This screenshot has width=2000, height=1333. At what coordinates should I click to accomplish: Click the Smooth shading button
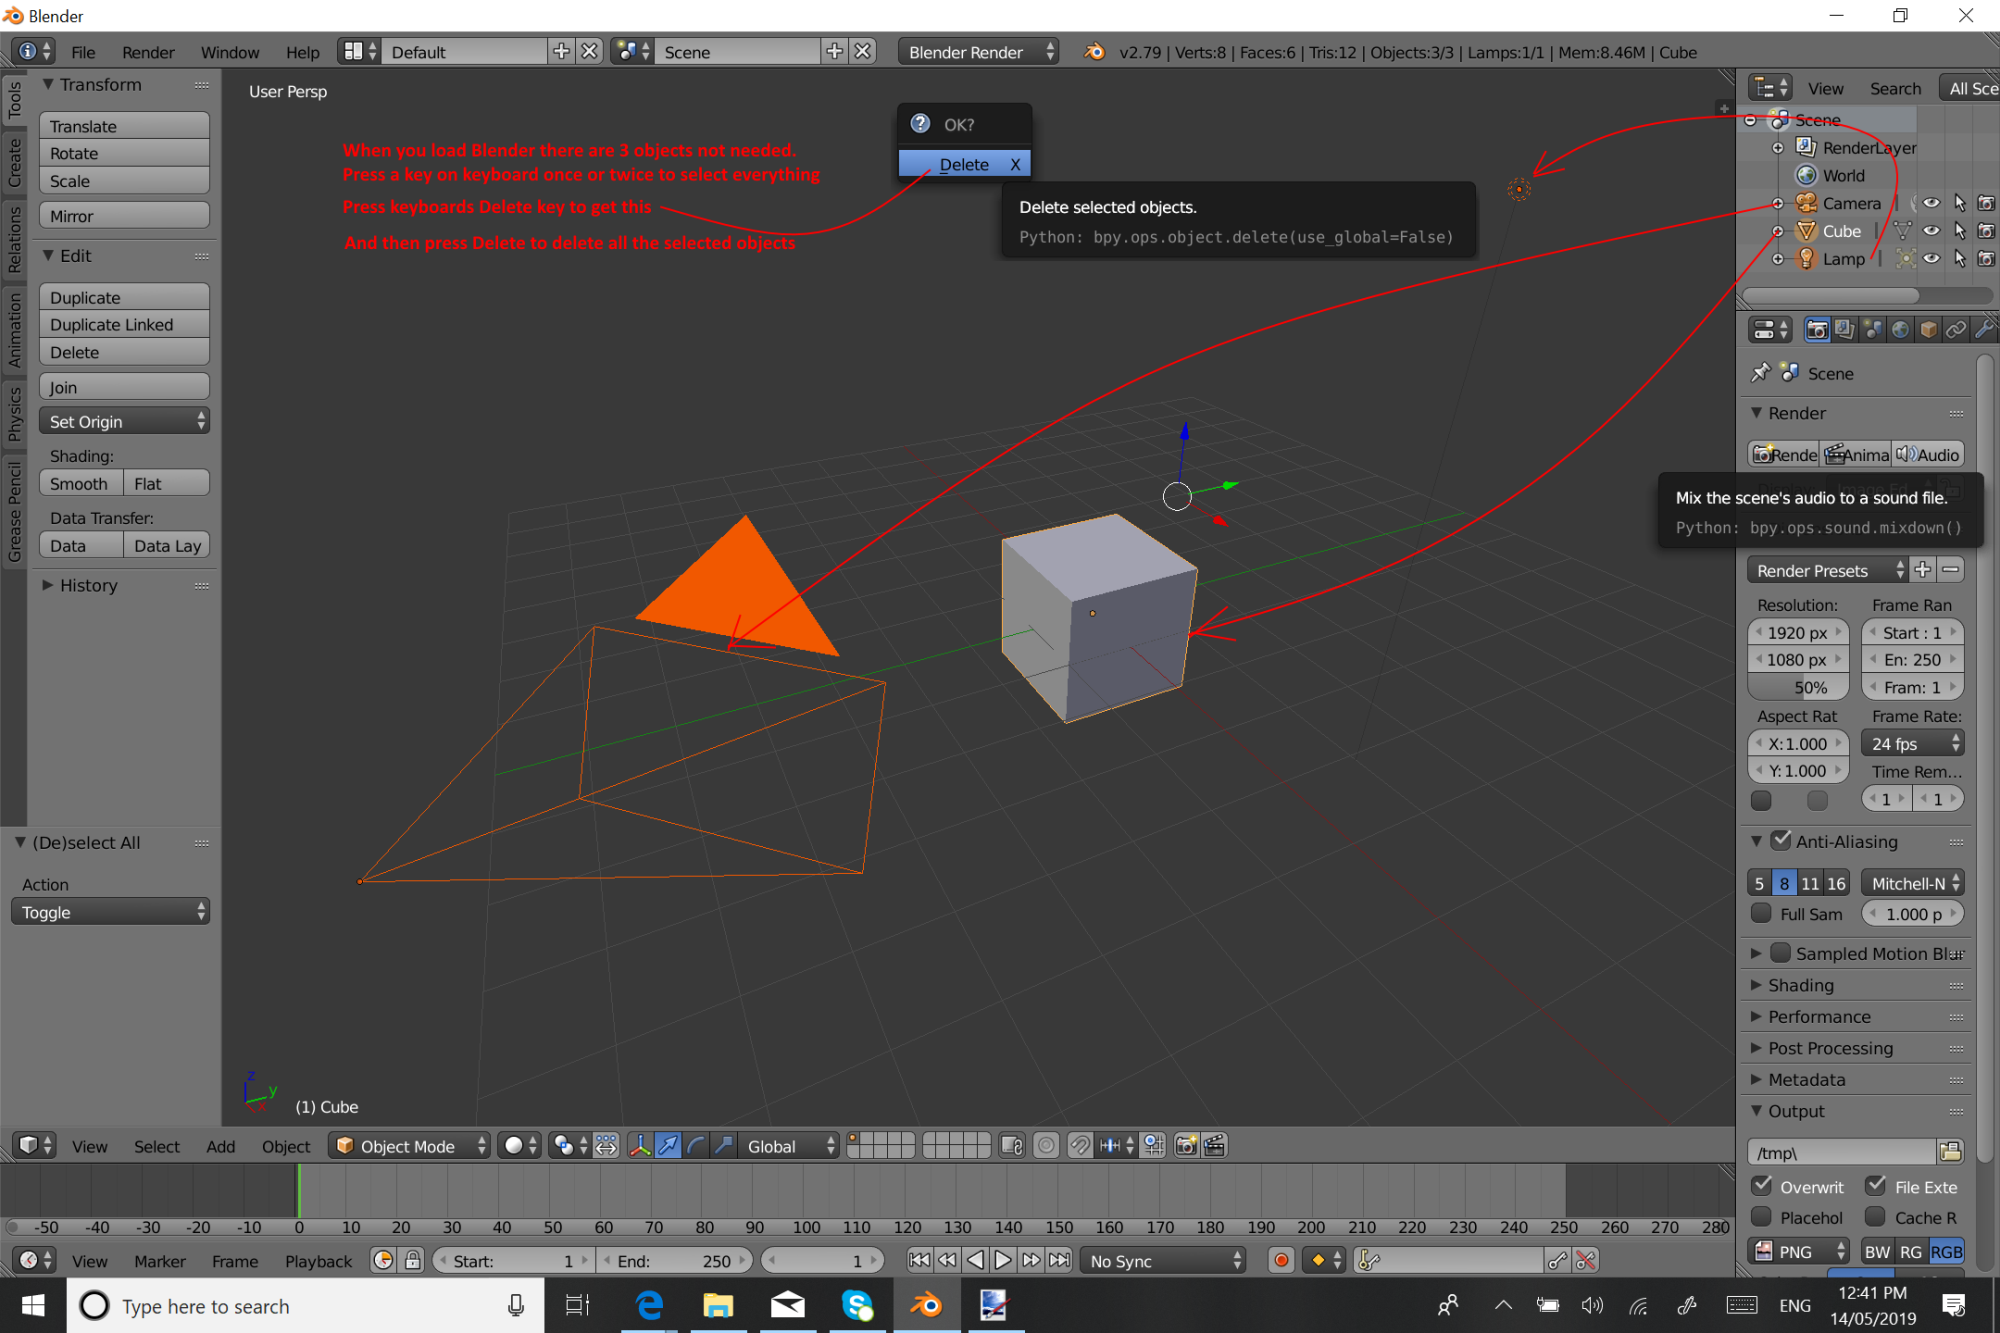81,483
